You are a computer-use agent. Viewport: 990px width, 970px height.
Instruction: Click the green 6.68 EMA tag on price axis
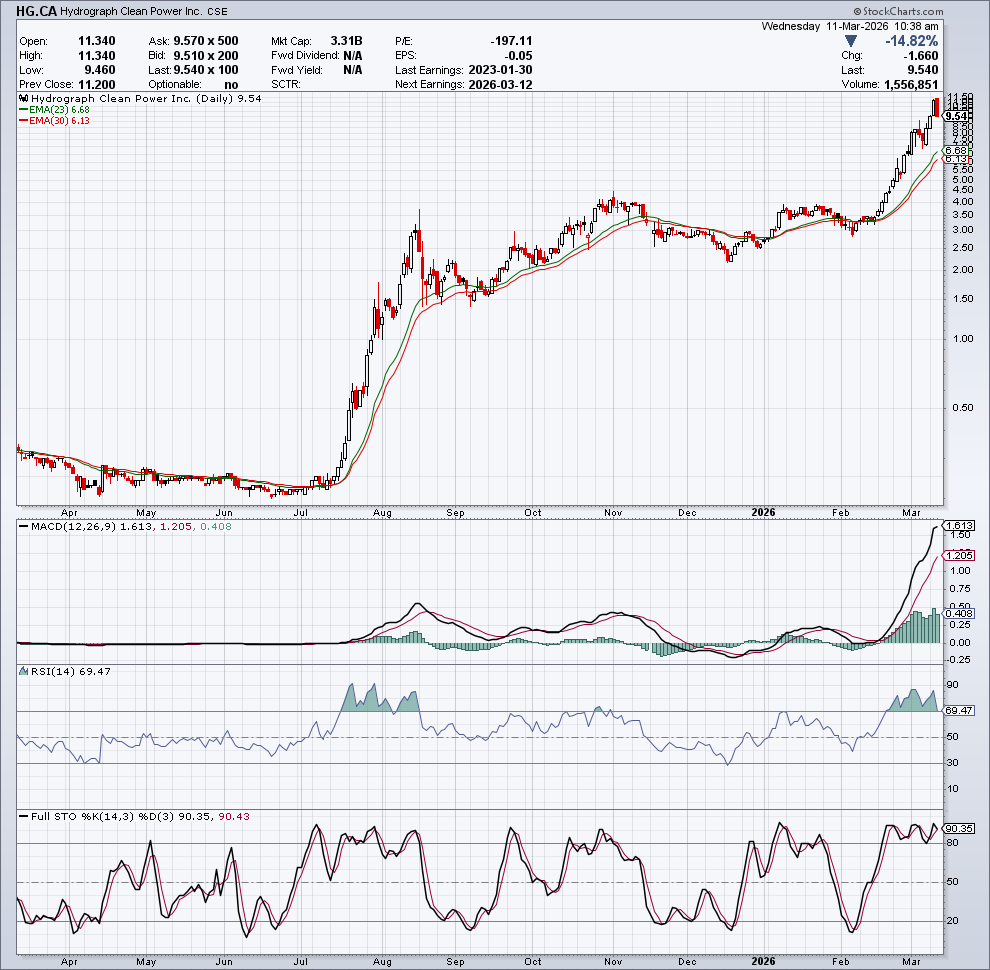click(956, 150)
